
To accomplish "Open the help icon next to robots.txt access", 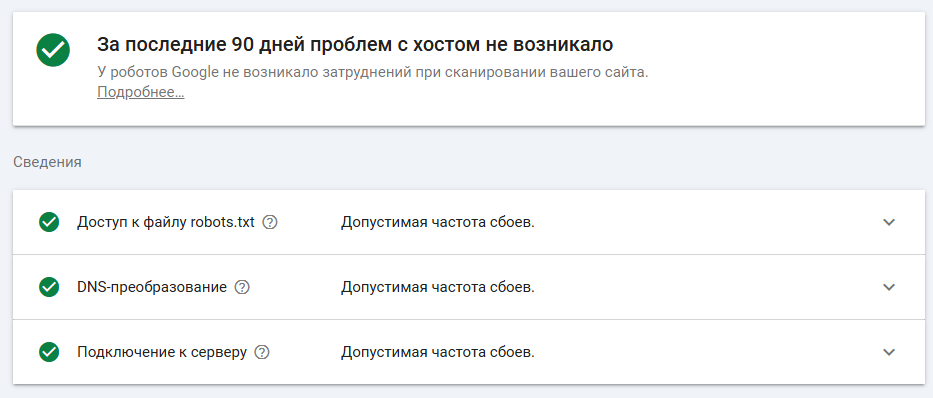I will [x=270, y=222].
